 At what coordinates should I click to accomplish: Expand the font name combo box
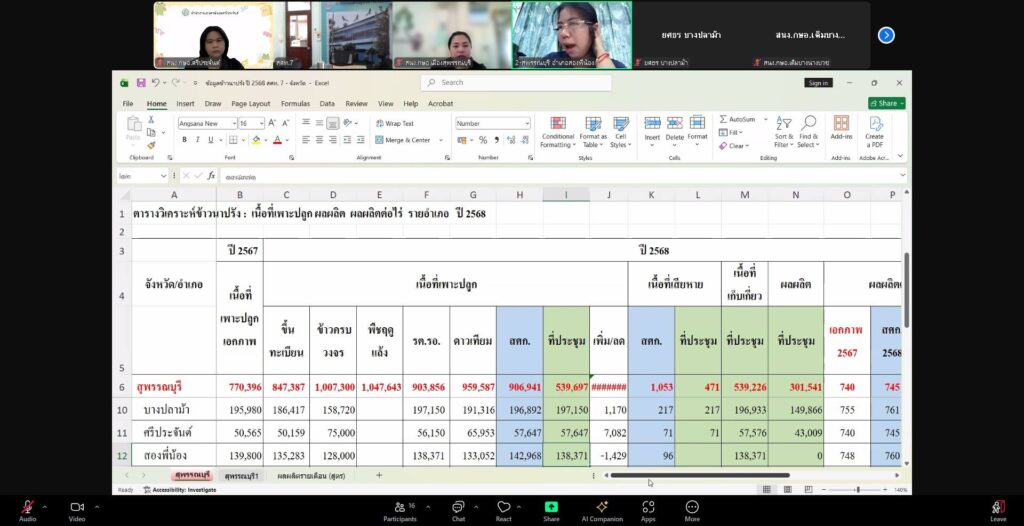pyautogui.click(x=231, y=124)
